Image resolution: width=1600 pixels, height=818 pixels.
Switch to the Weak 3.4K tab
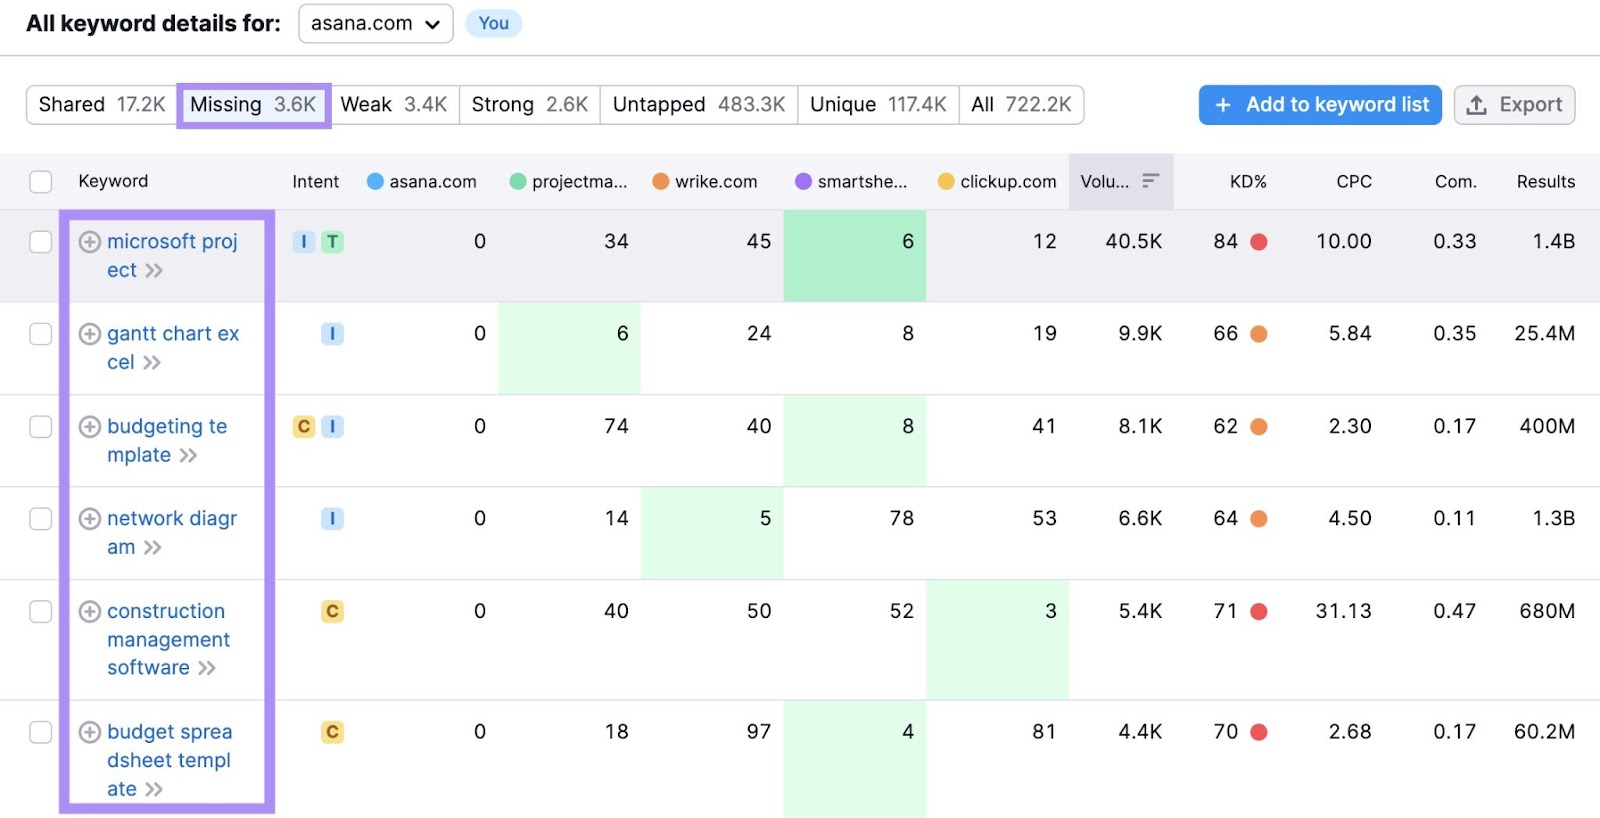tap(394, 104)
